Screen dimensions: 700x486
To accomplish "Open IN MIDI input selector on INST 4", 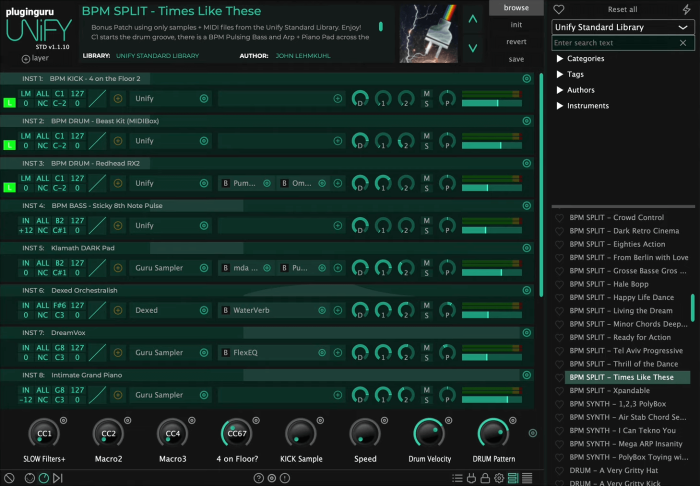I will (x=26, y=220).
